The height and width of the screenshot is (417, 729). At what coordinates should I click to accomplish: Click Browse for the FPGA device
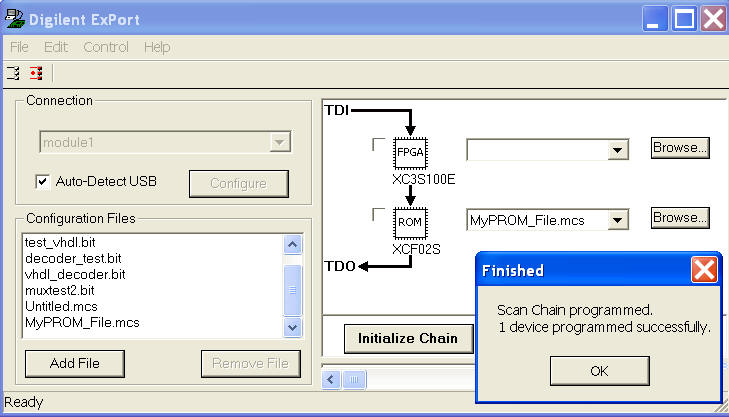point(680,148)
